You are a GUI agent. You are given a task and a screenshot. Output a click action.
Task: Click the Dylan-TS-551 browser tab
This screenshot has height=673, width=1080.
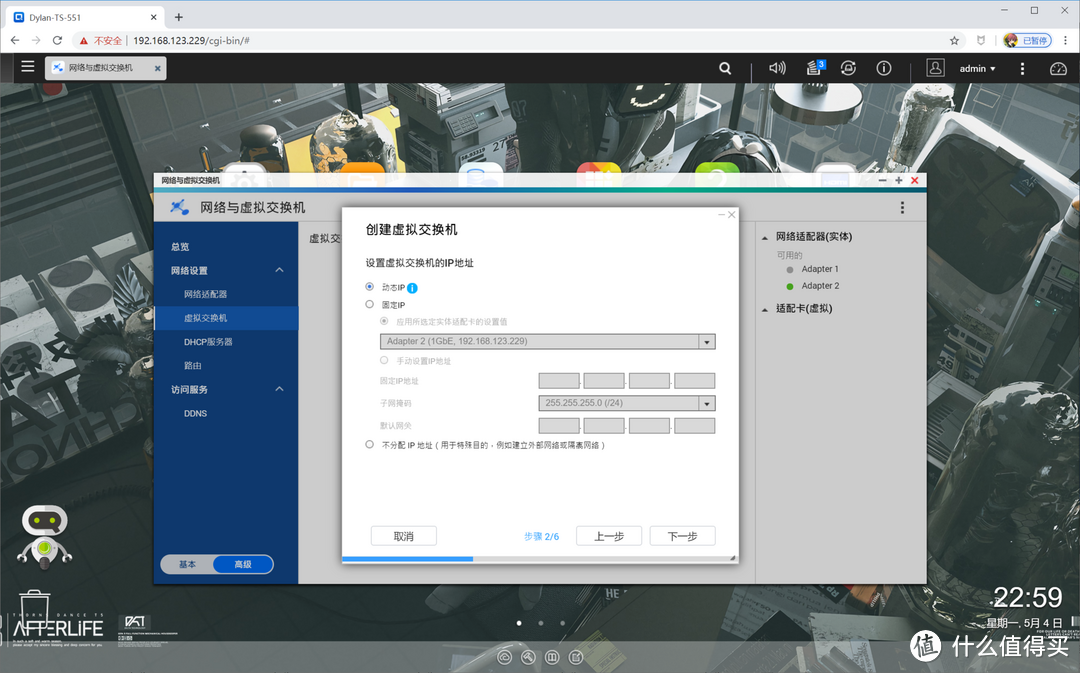pyautogui.click(x=85, y=17)
